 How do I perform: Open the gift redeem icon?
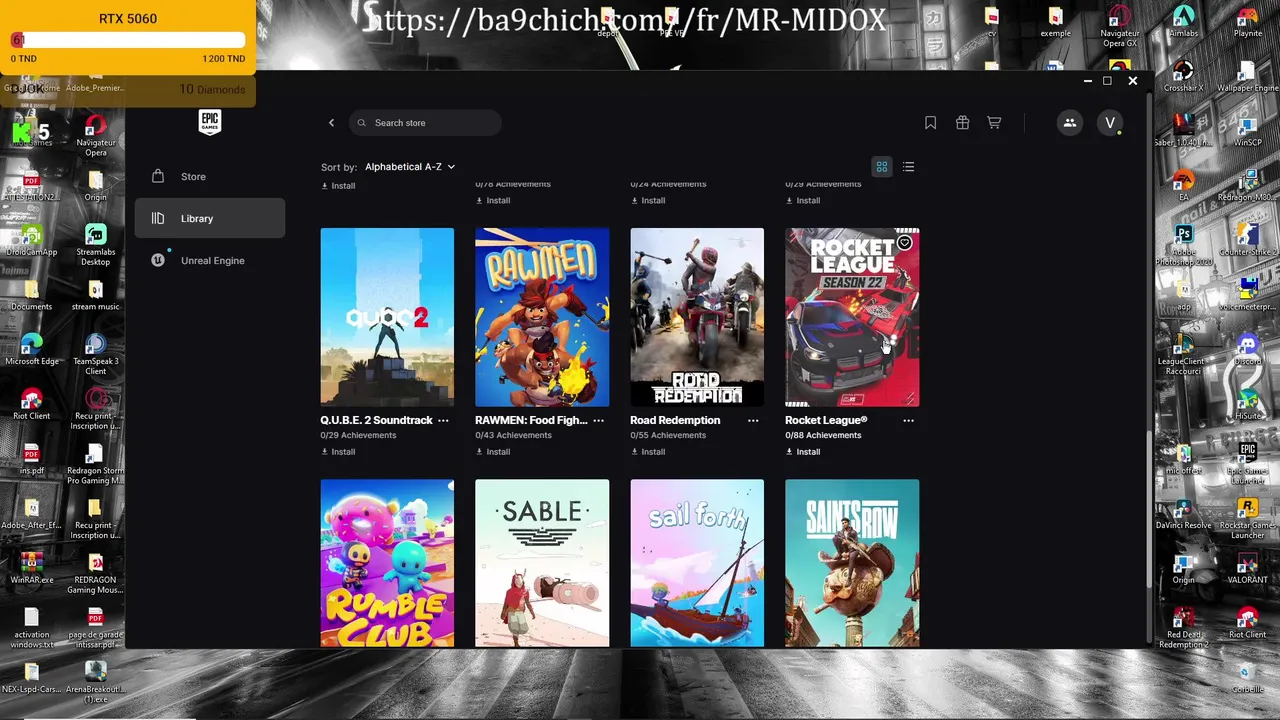(962, 123)
